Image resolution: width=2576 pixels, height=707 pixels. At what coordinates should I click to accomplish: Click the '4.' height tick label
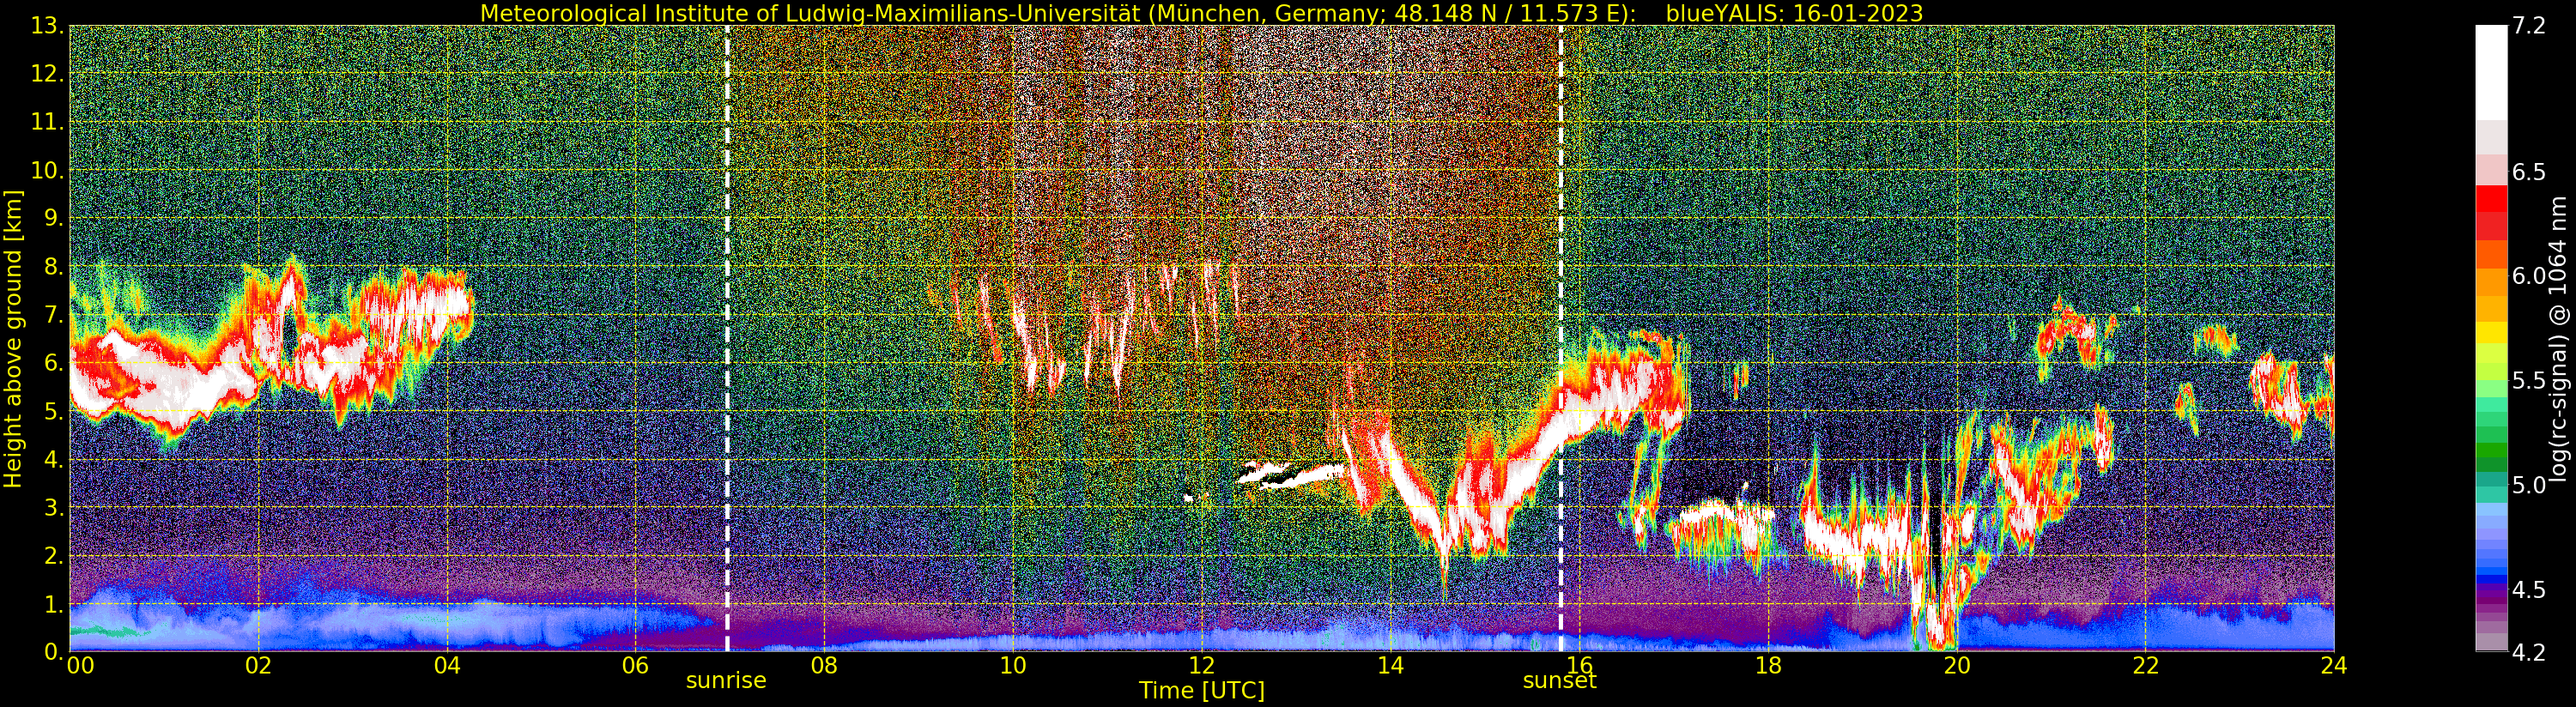[x=54, y=459]
